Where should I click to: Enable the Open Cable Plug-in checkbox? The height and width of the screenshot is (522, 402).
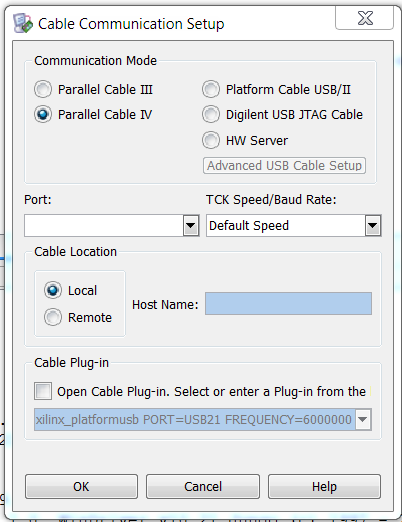point(43,391)
